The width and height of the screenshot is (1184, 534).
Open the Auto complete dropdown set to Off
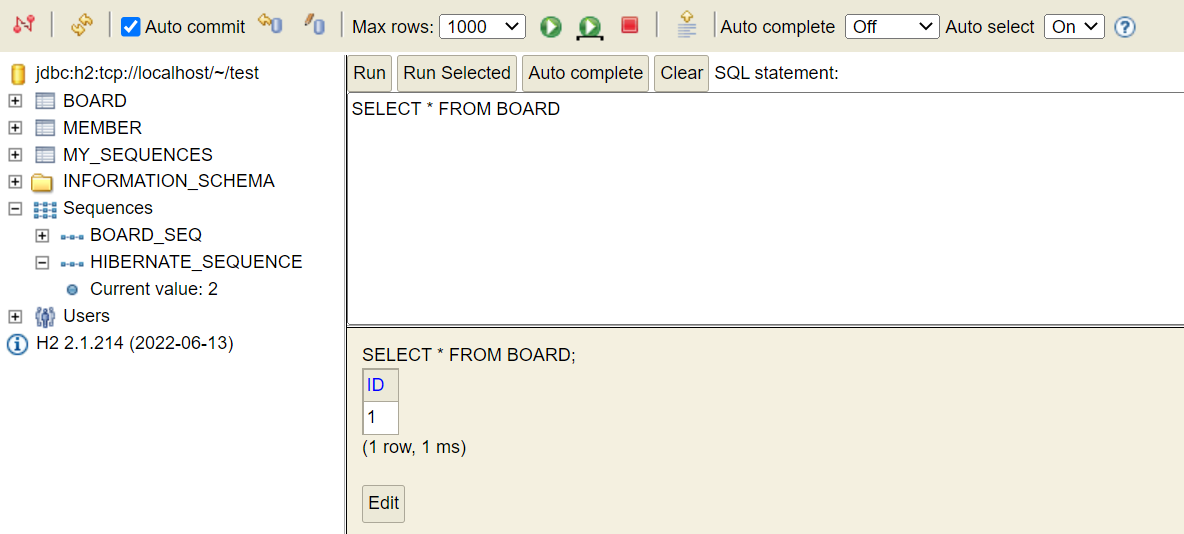pyautogui.click(x=893, y=26)
